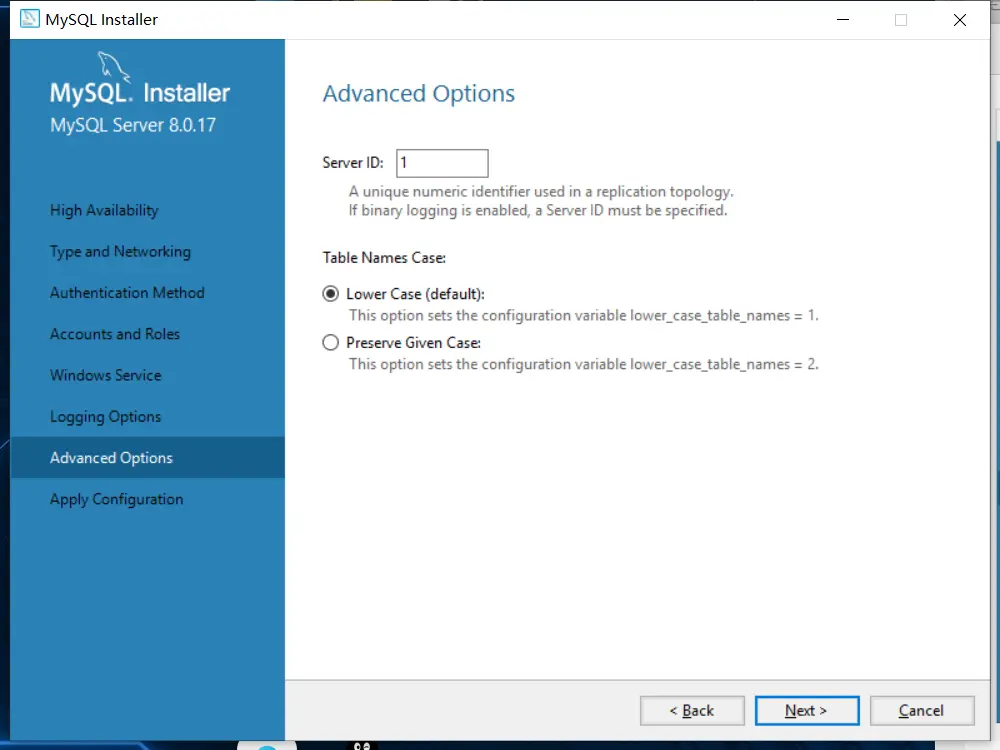Click the Table Names Case label

coord(384,258)
